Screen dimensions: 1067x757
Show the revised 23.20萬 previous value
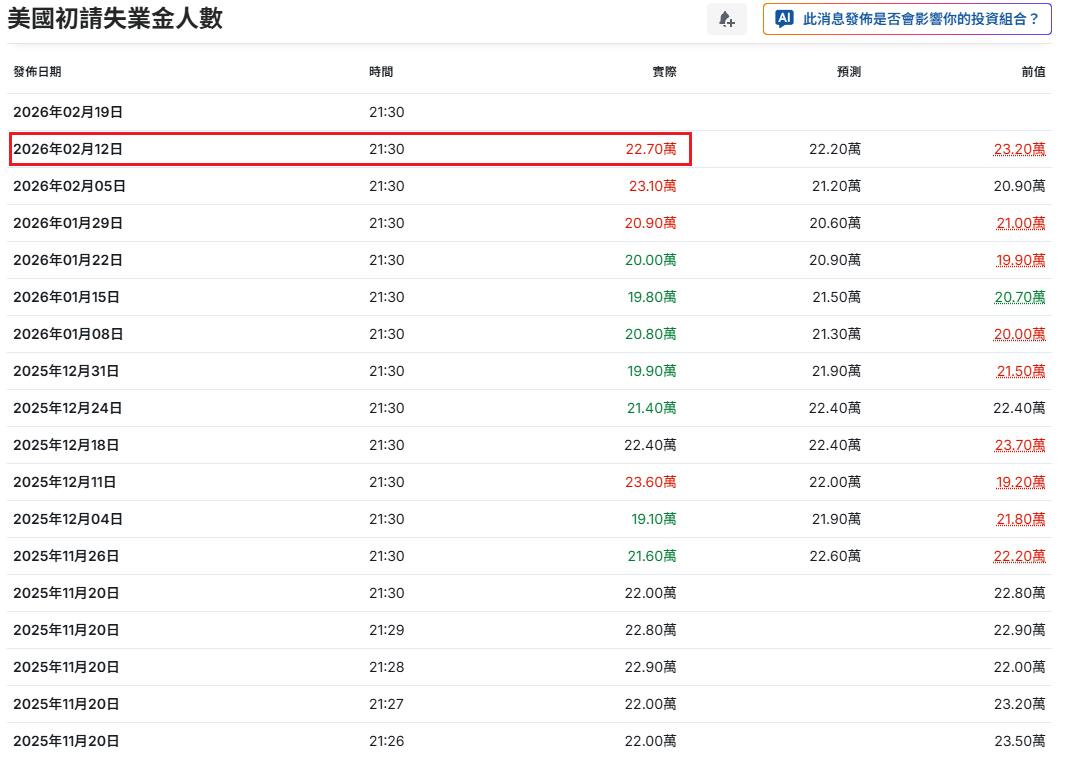(x=1019, y=149)
